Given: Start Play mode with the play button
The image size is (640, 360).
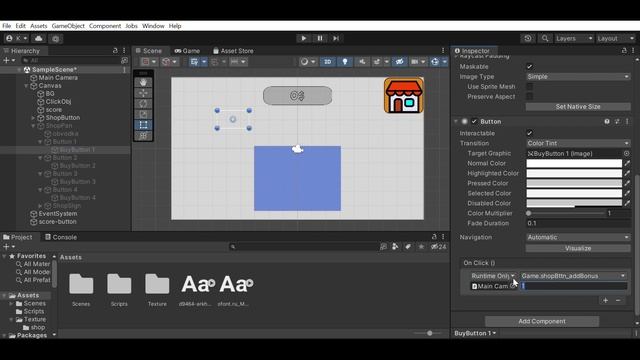Looking at the screenshot, I should click(303, 38).
